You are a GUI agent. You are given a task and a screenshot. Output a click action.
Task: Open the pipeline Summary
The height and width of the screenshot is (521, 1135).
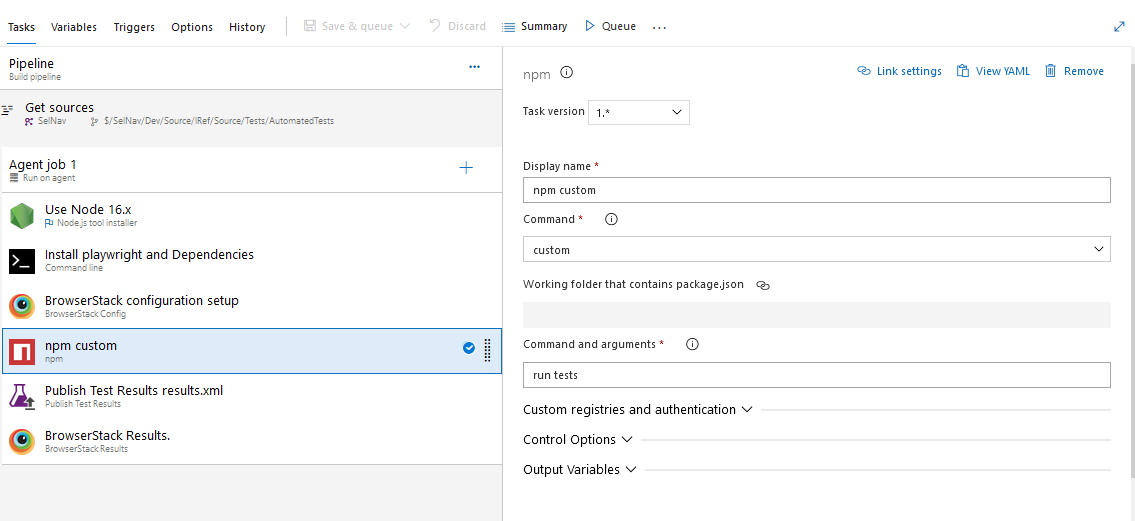[535, 26]
